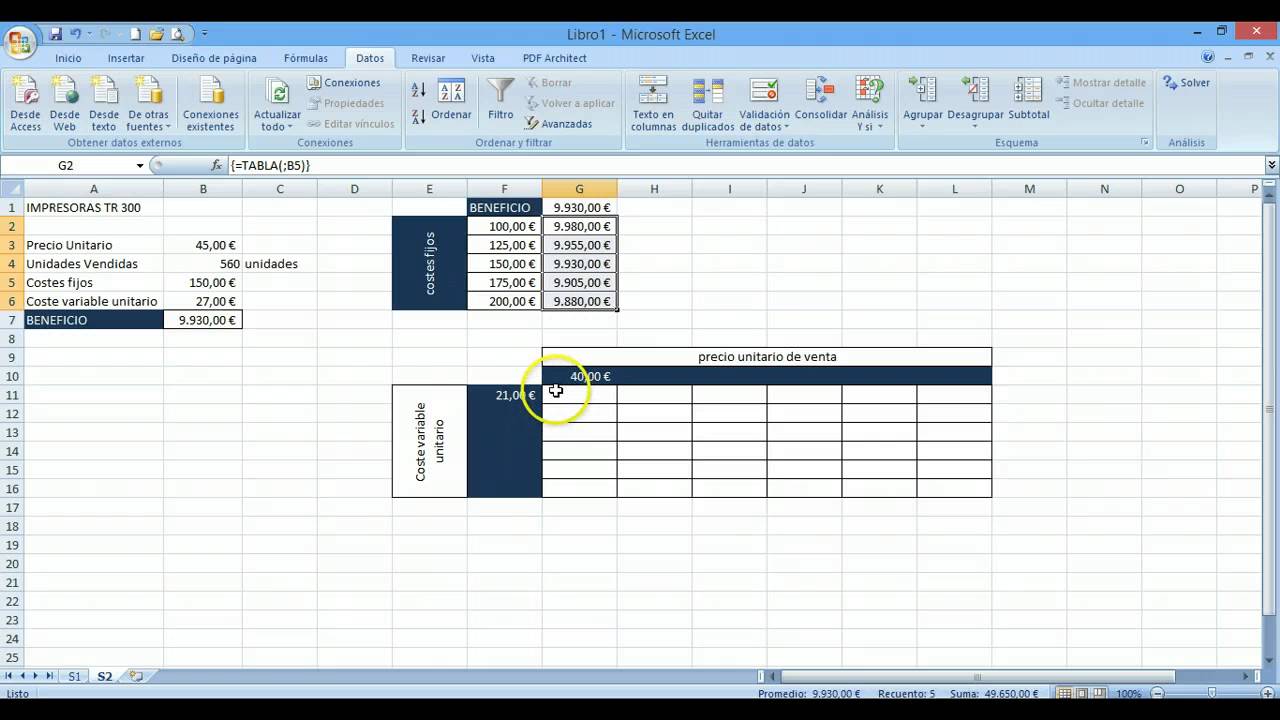Switch to Normal view
Viewport: 1280px width, 720px height.
coord(1066,693)
